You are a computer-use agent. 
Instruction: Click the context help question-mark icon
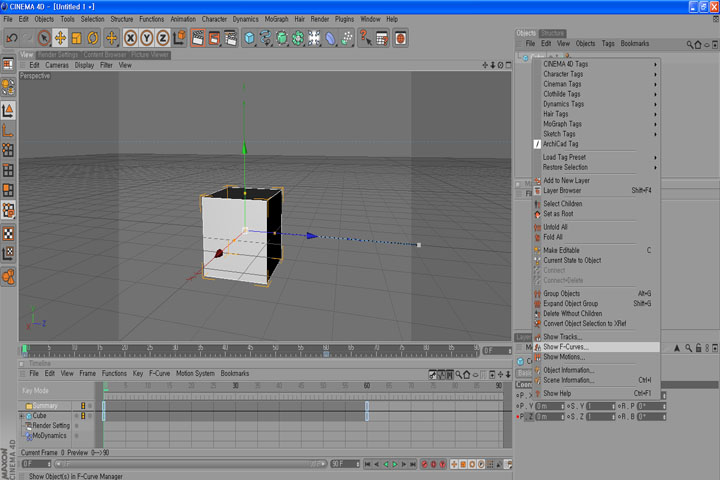coord(366,38)
